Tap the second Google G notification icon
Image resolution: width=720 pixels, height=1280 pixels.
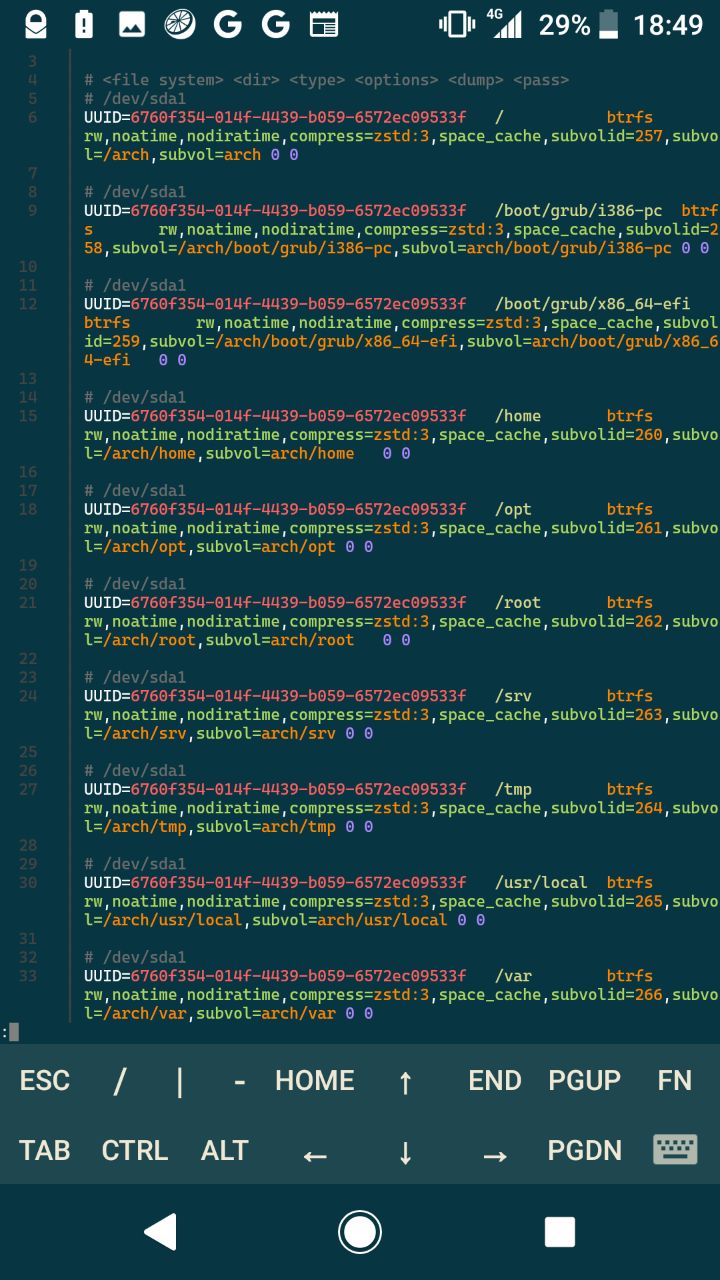pos(276,24)
